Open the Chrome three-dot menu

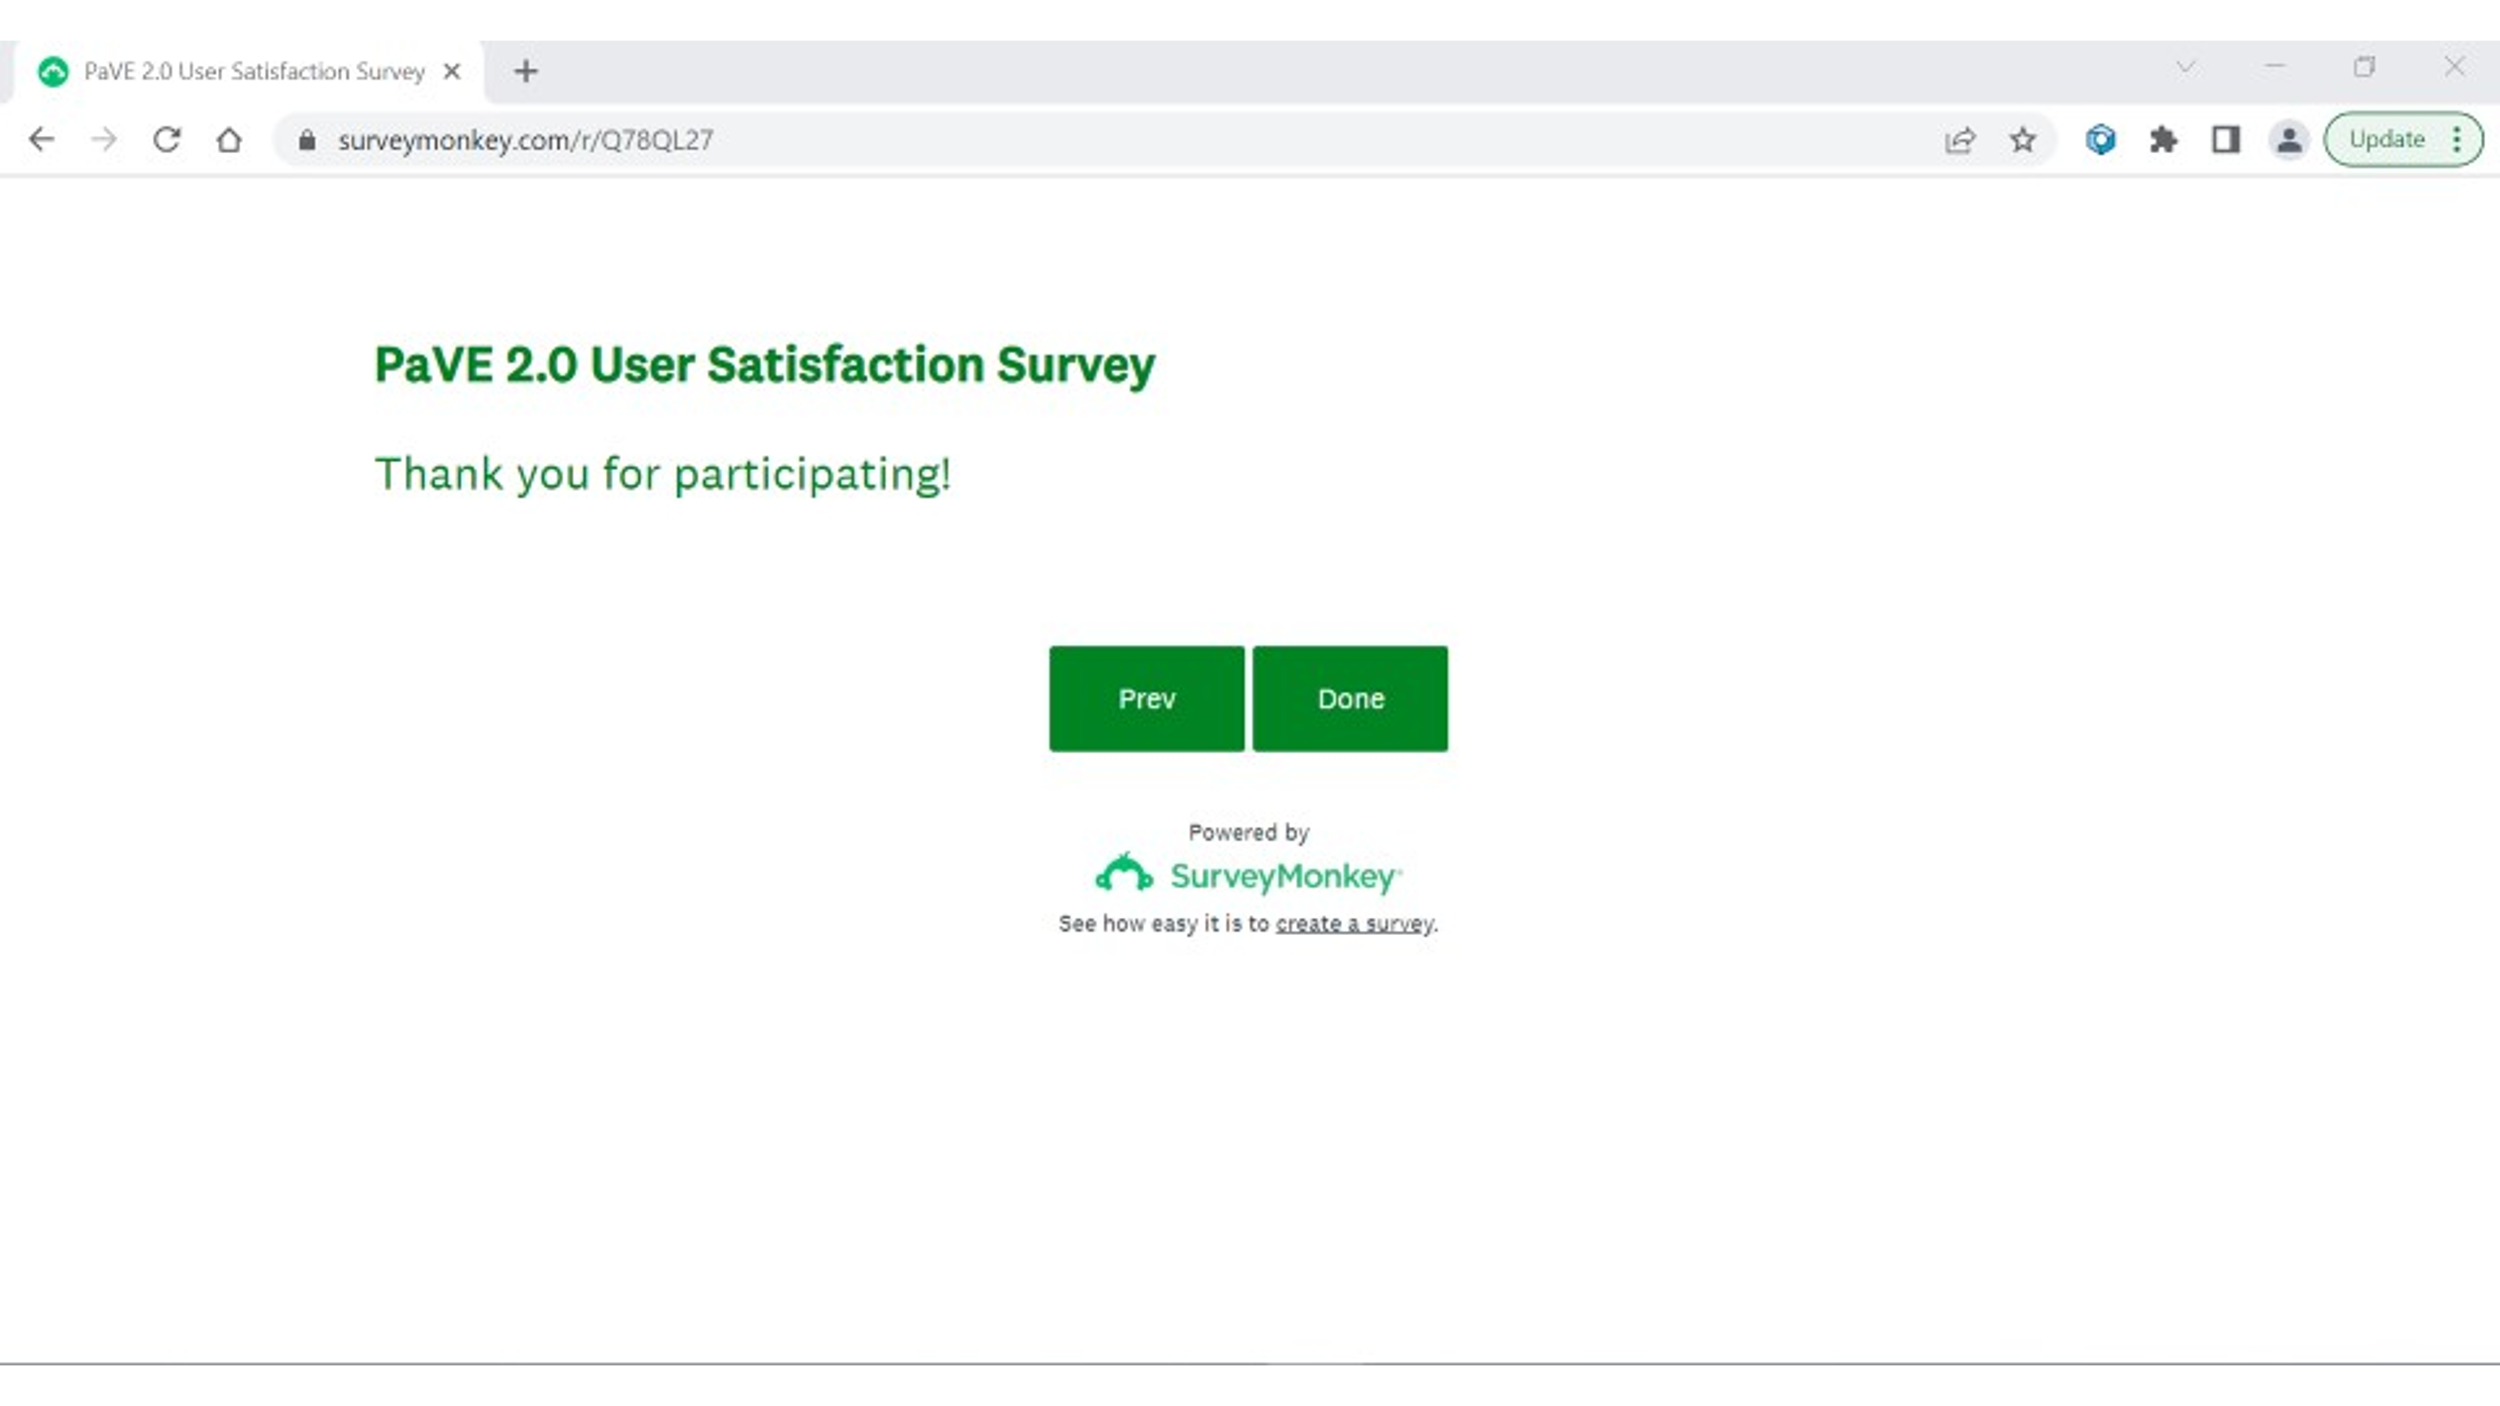[2457, 139]
